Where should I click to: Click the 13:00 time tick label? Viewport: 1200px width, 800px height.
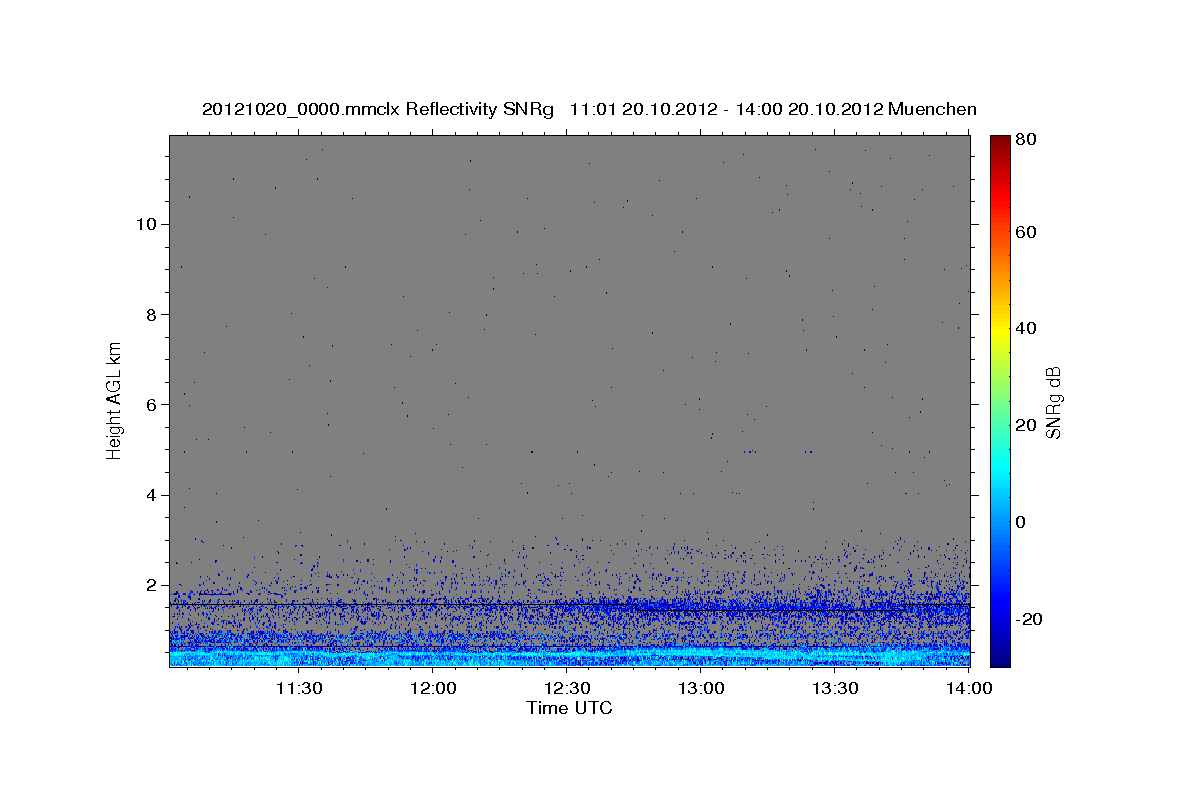702,689
